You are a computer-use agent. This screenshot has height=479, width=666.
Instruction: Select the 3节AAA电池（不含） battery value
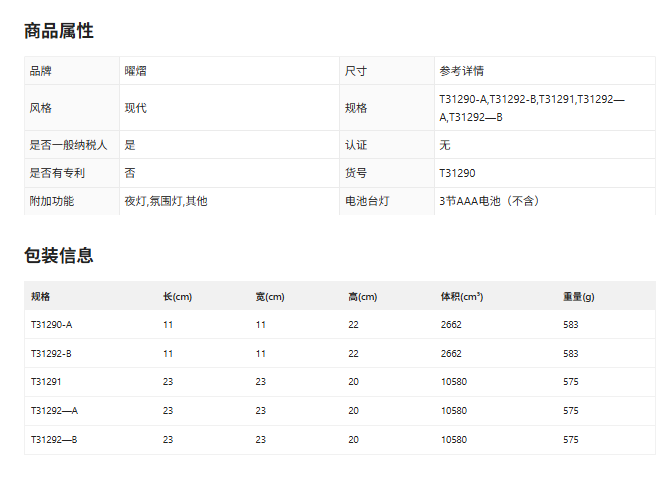[x=489, y=201]
